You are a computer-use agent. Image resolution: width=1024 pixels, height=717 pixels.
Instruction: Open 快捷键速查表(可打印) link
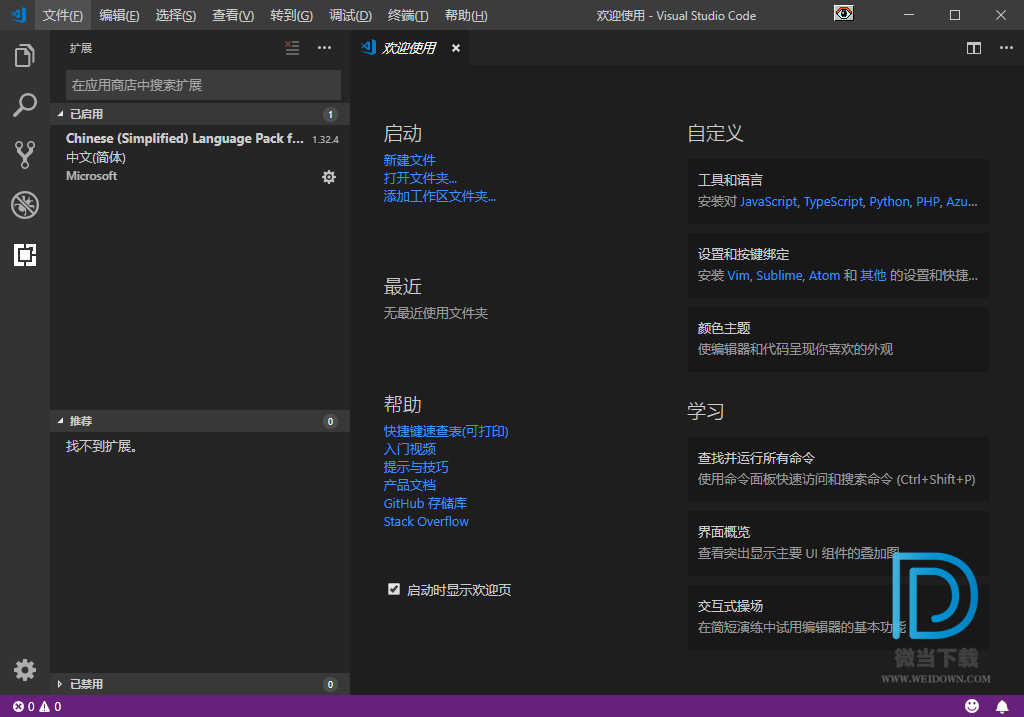(x=446, y=431)
